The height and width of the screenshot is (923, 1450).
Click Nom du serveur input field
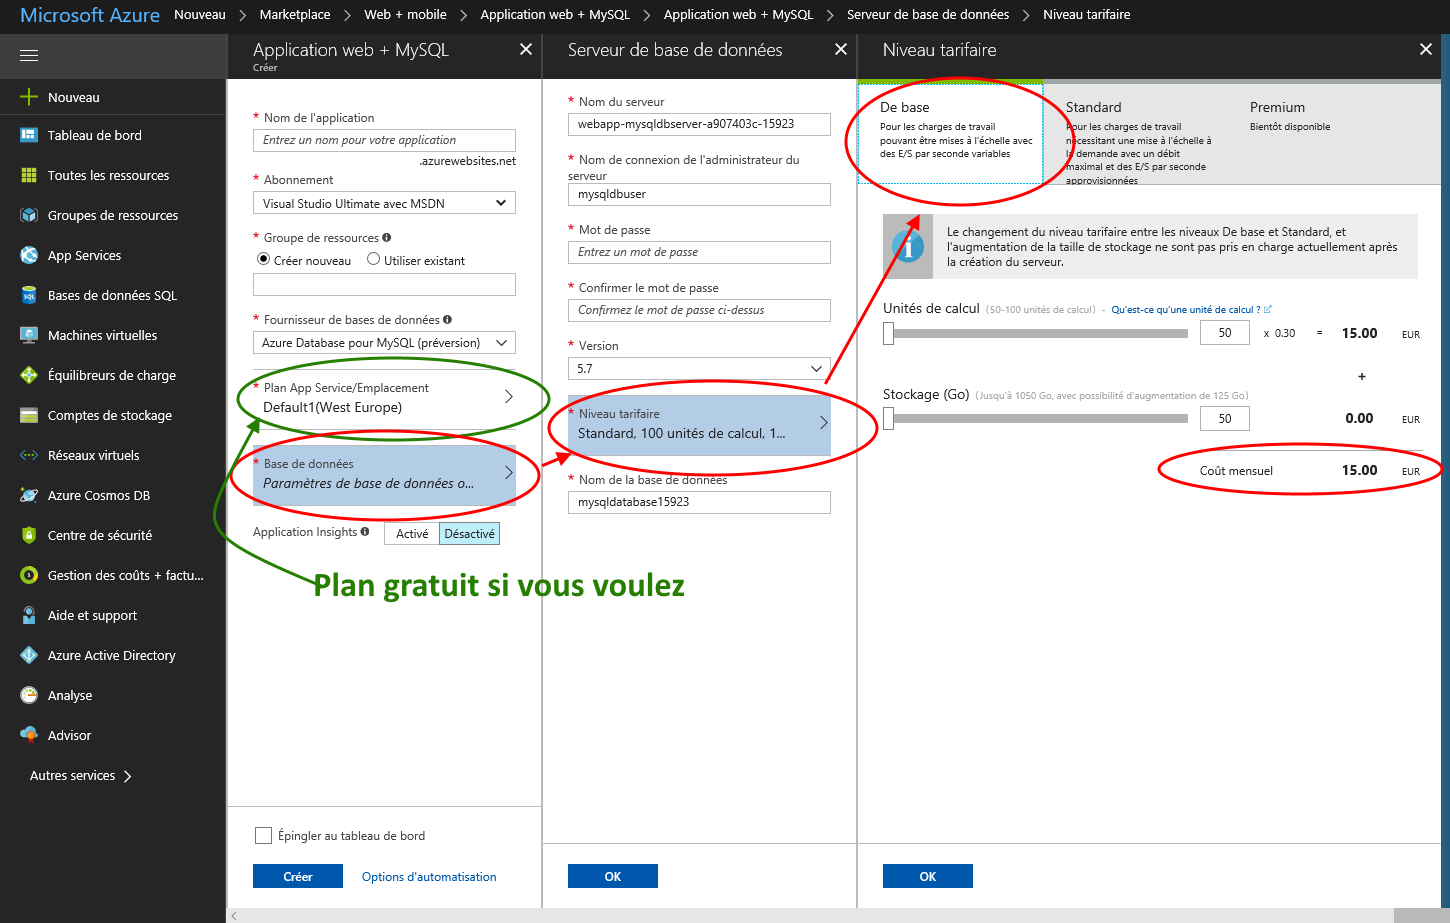(x=699, y=124)
